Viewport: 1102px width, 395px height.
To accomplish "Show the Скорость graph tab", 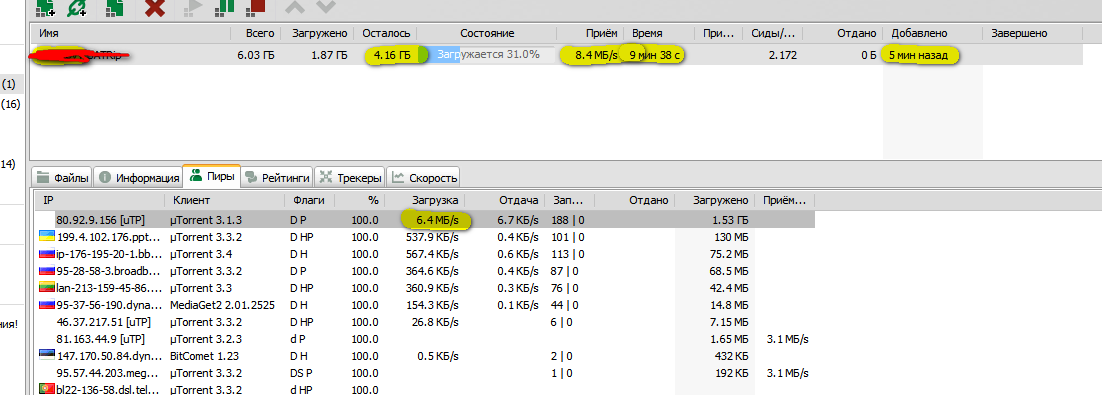I will [424, 177].
